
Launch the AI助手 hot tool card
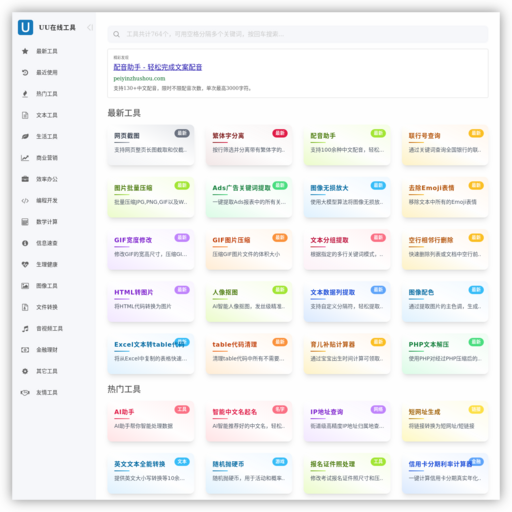coord(151,421)
